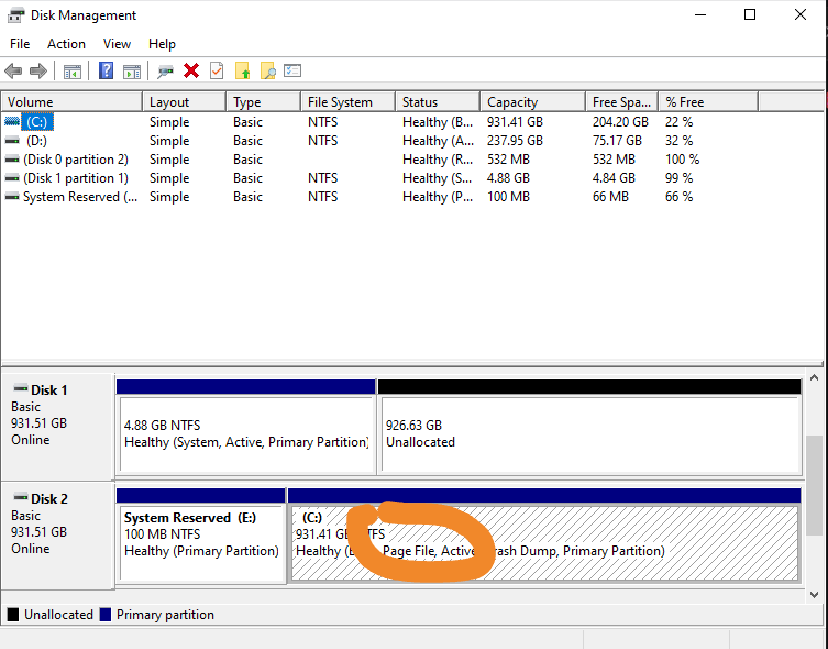This screenshot has width=828, height=649.
Task: Click the red X delete icon
Action: pos(191,71)
